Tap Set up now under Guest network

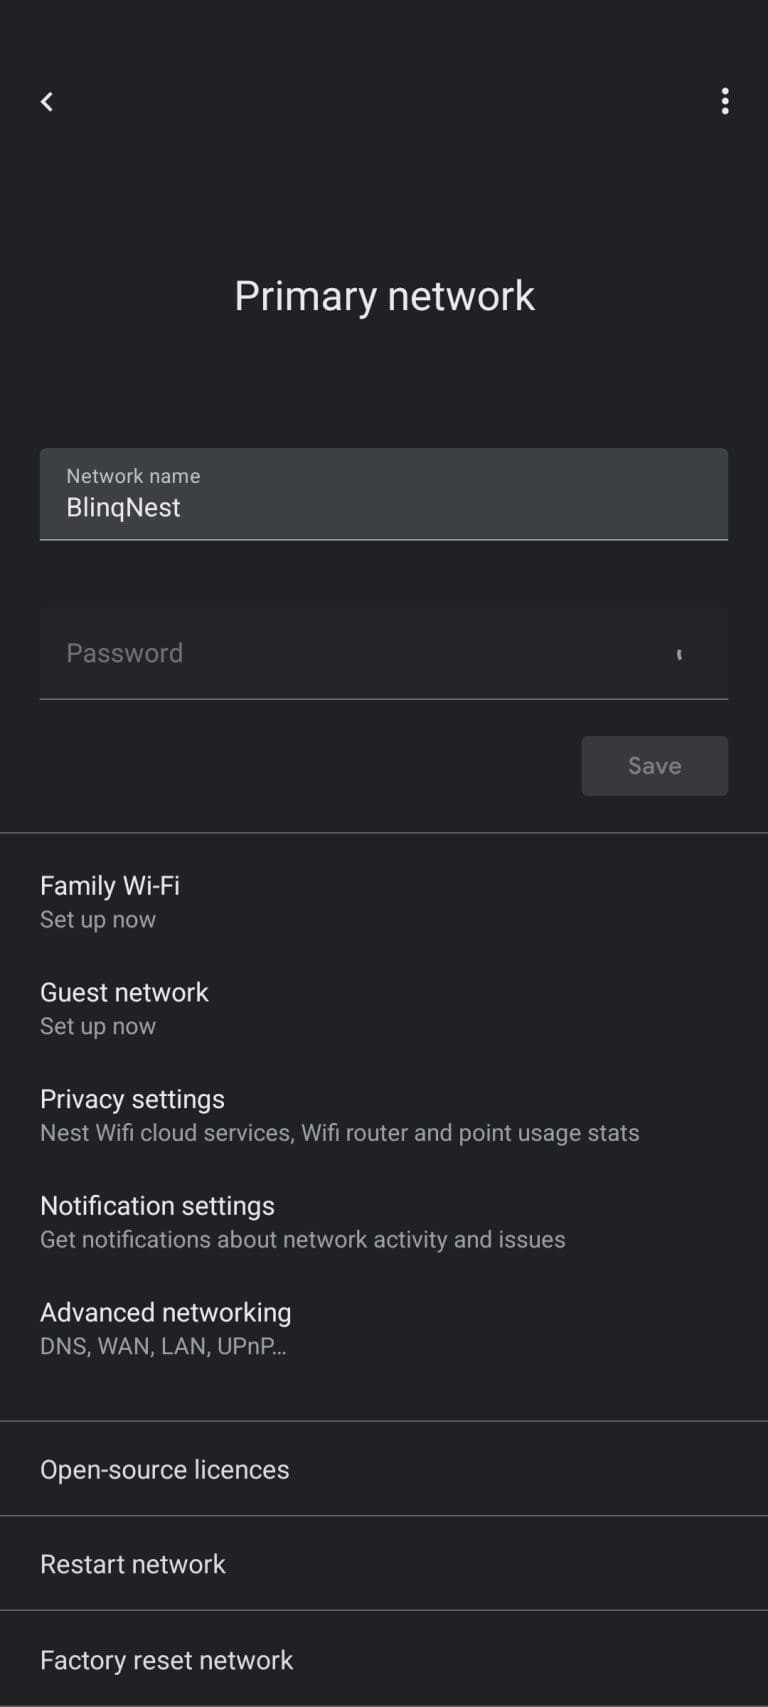[x=97, y=1026]
